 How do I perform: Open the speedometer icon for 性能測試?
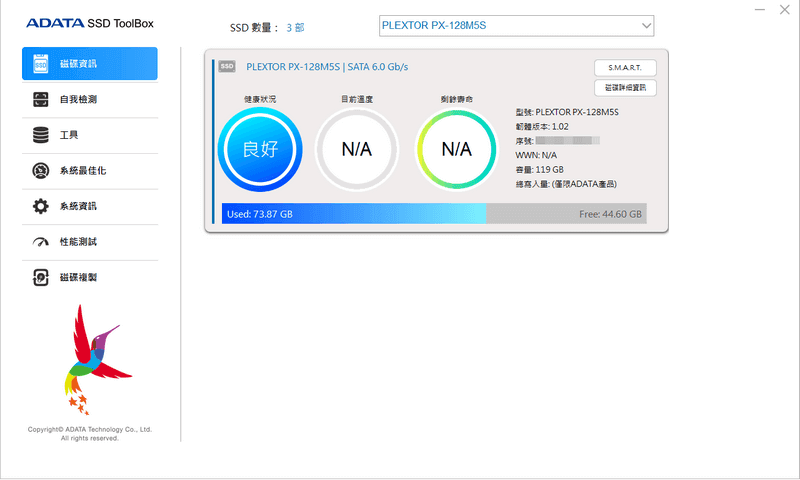click(41, 242)
